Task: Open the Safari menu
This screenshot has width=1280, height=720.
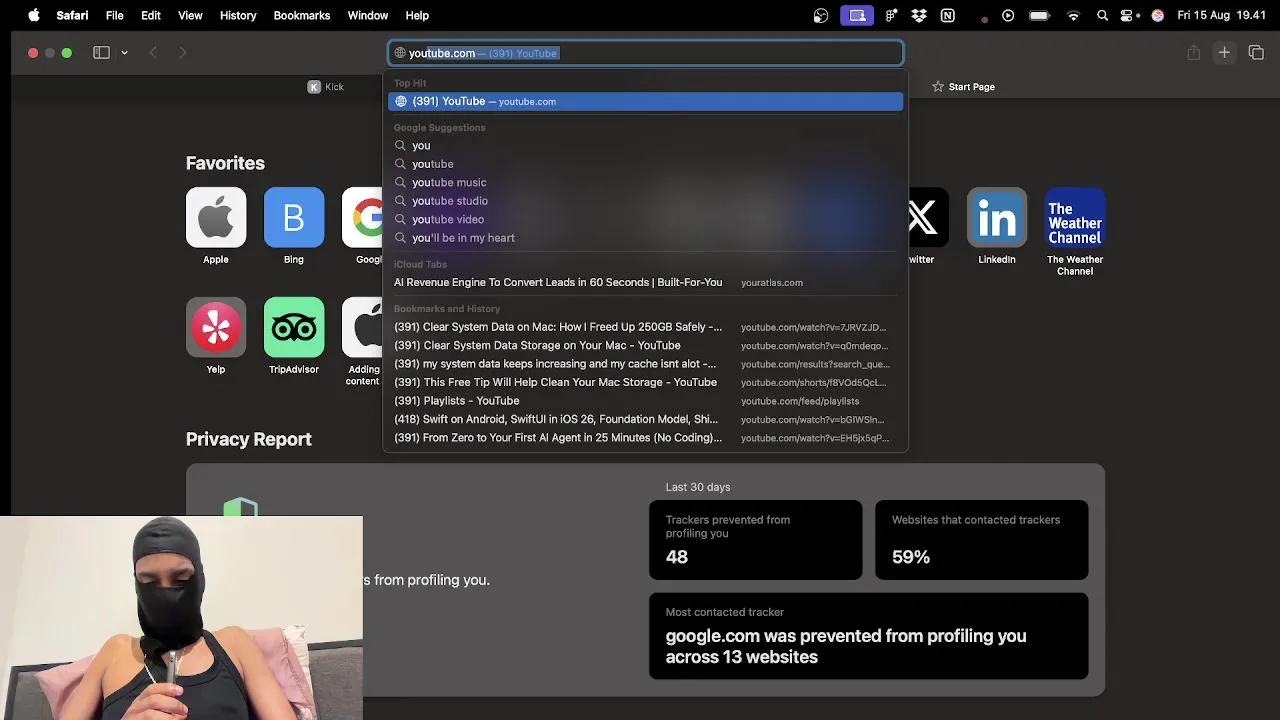Action: click(x=72, y=15)
